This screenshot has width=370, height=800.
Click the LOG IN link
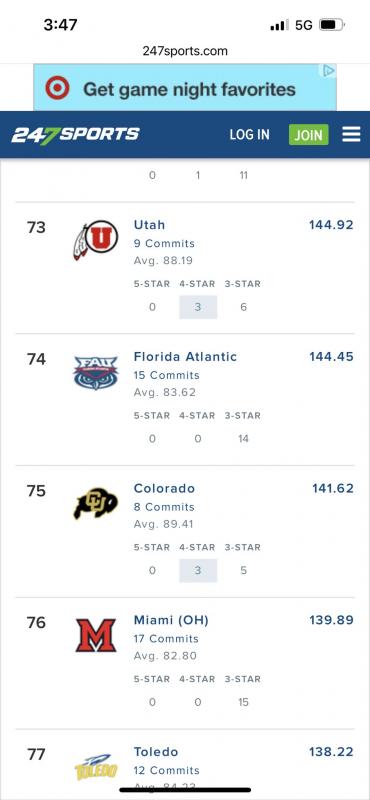250,135
